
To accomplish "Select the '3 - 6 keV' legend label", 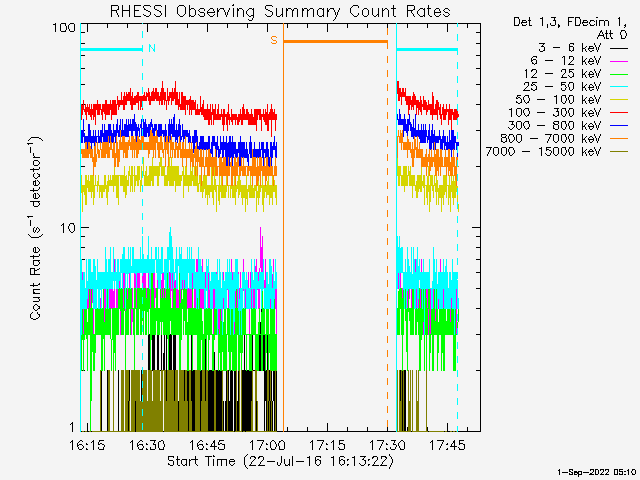I will click(569, 48).
